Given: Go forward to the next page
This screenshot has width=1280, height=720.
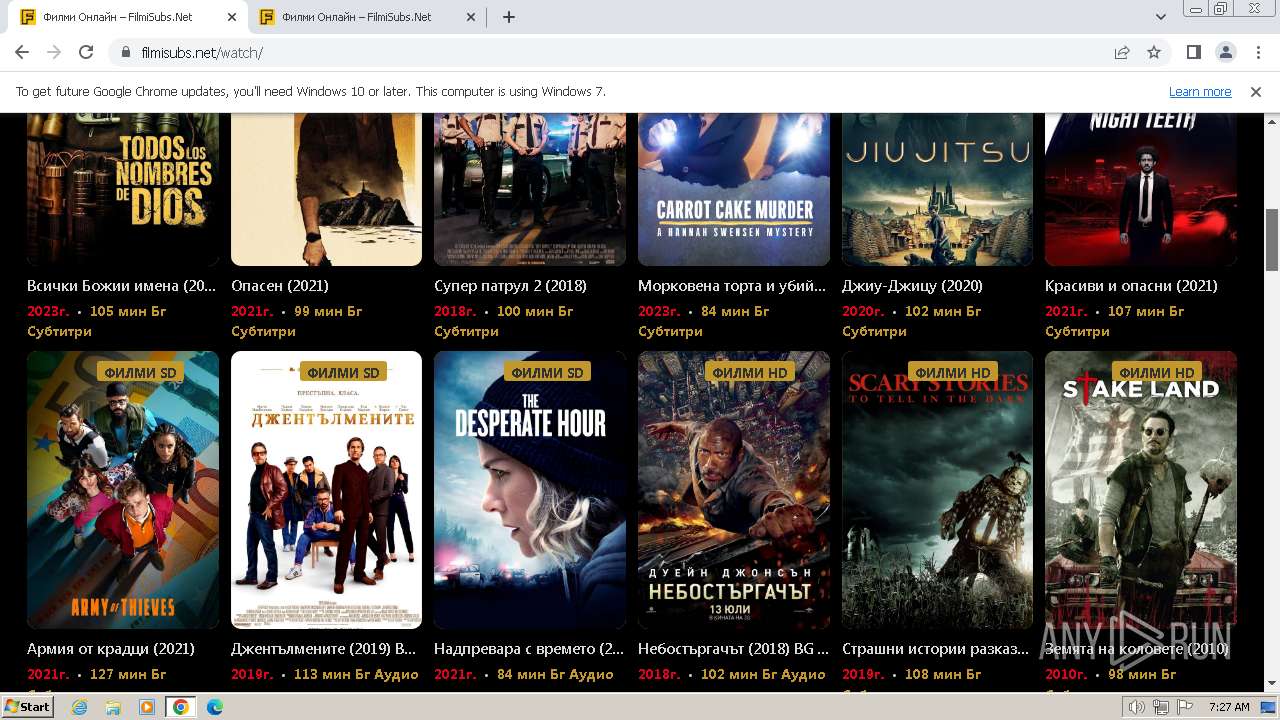Looking at the screenshot, I should (x=54, y=52).
